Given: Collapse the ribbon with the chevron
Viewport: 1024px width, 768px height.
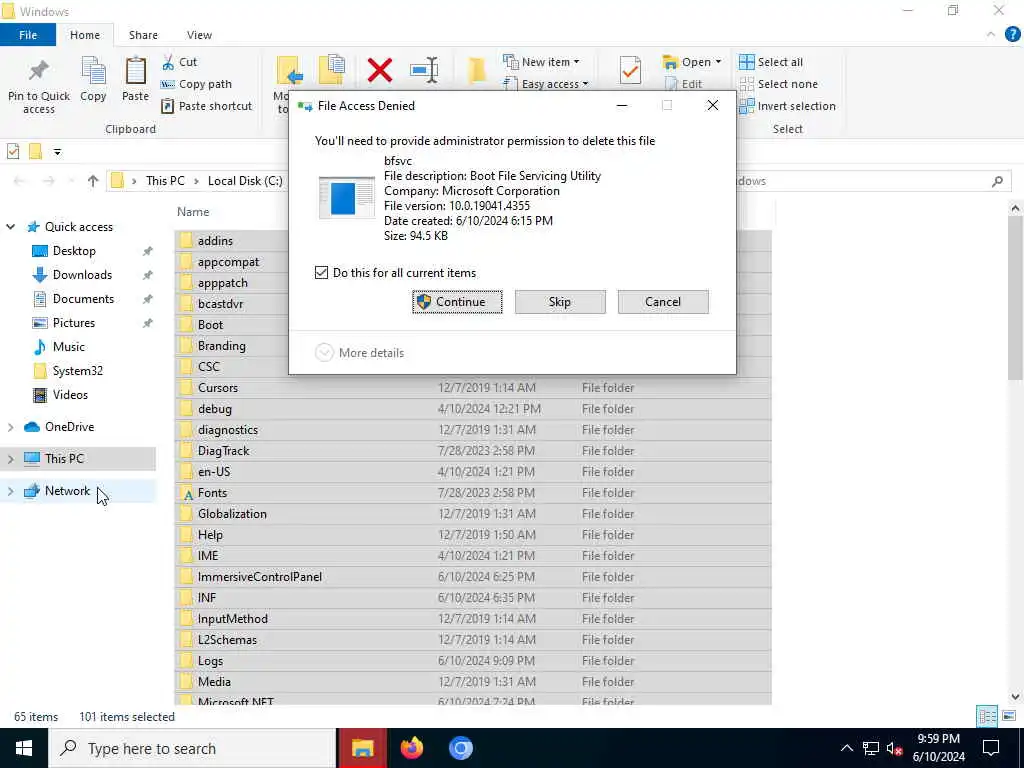Looking at the screenshot, I should point(991,35).
